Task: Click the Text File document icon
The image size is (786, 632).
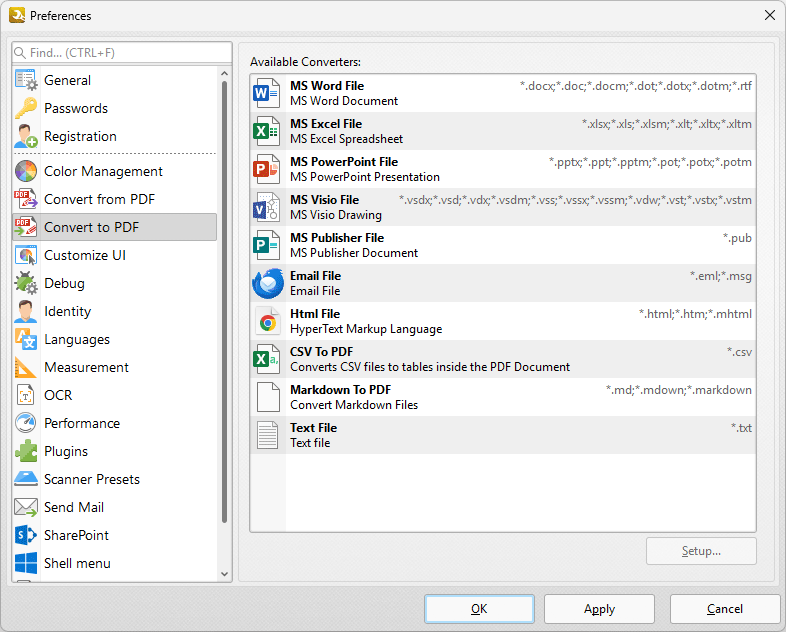Action: [268, 435]
